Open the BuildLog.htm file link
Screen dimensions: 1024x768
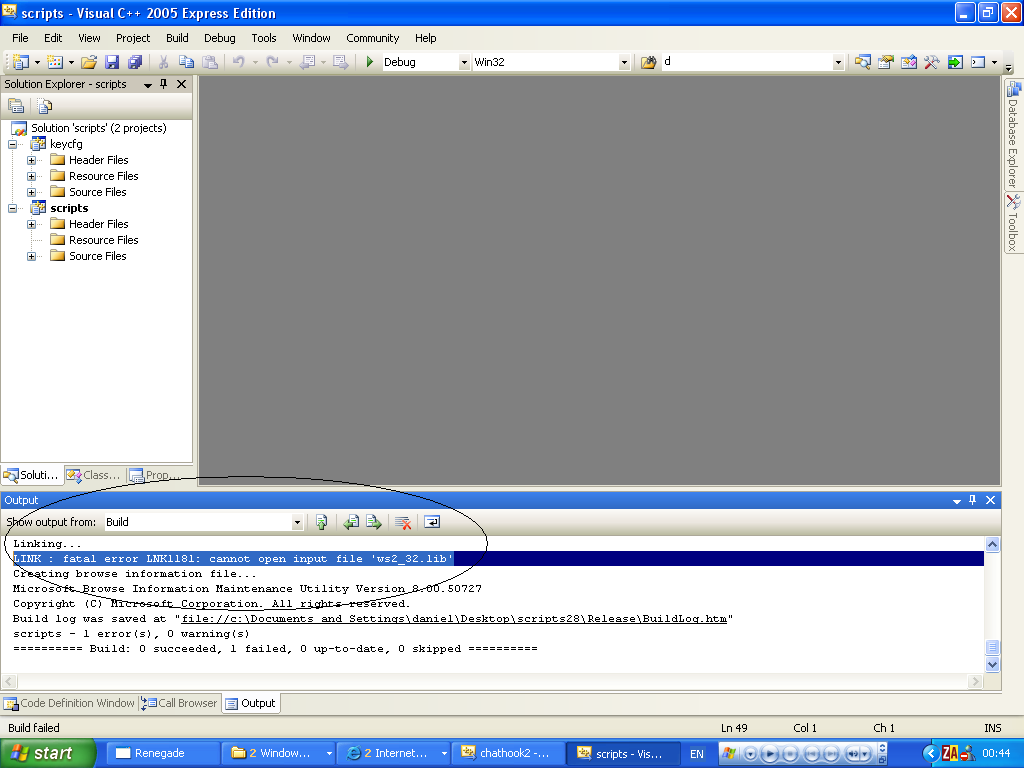[x=454, y=619]
